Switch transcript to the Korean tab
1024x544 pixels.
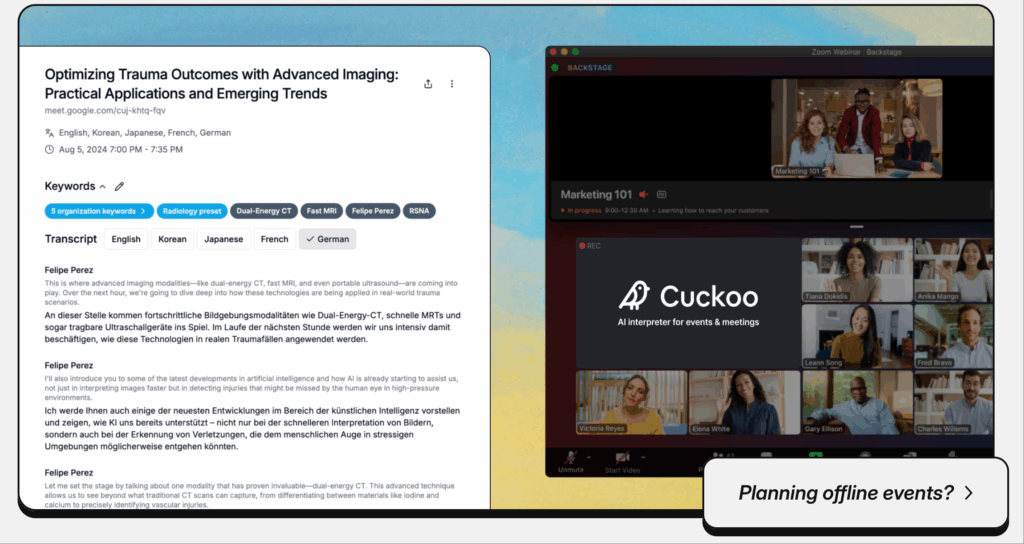(x=172, y=239)
